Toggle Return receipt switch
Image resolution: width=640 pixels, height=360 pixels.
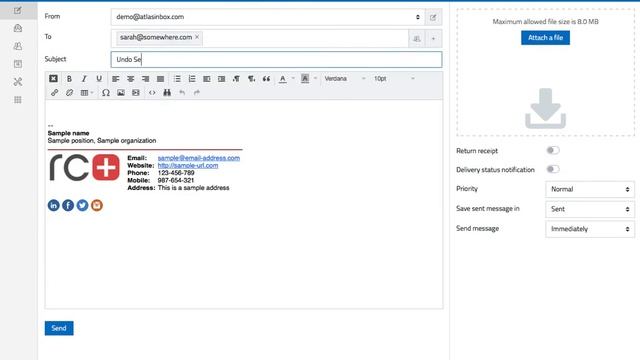pos(553,150)
